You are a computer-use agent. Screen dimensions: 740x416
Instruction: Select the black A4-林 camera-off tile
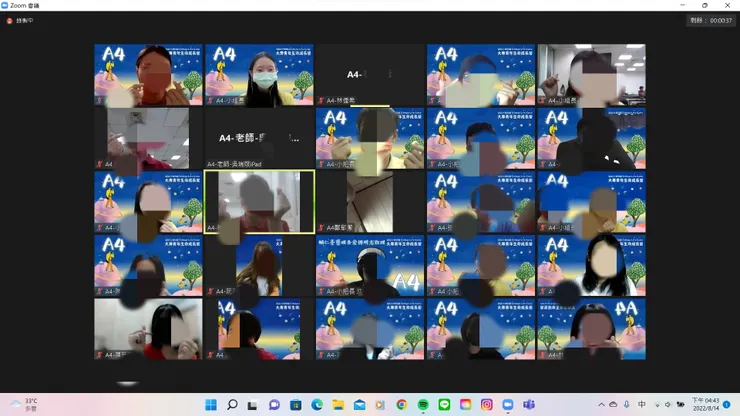click(370, 75)
